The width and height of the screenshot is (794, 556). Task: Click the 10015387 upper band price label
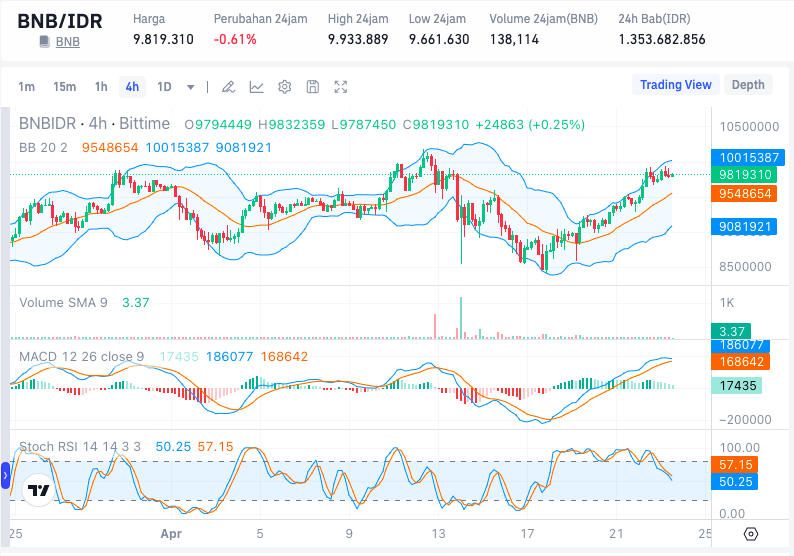748,157
